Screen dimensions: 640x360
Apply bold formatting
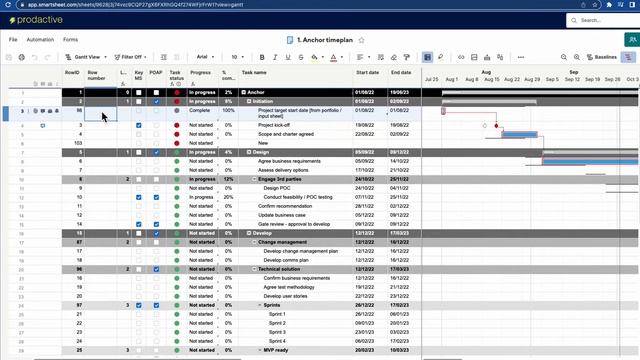pyautogui.click(x=262, y=58)
